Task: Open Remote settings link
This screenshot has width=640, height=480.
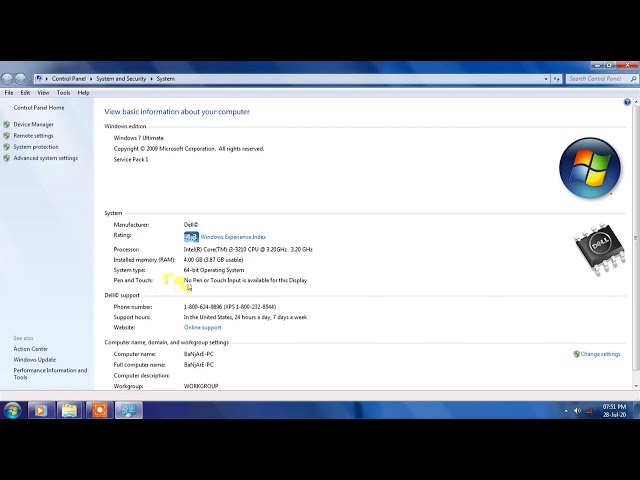Action: point(33,136)
